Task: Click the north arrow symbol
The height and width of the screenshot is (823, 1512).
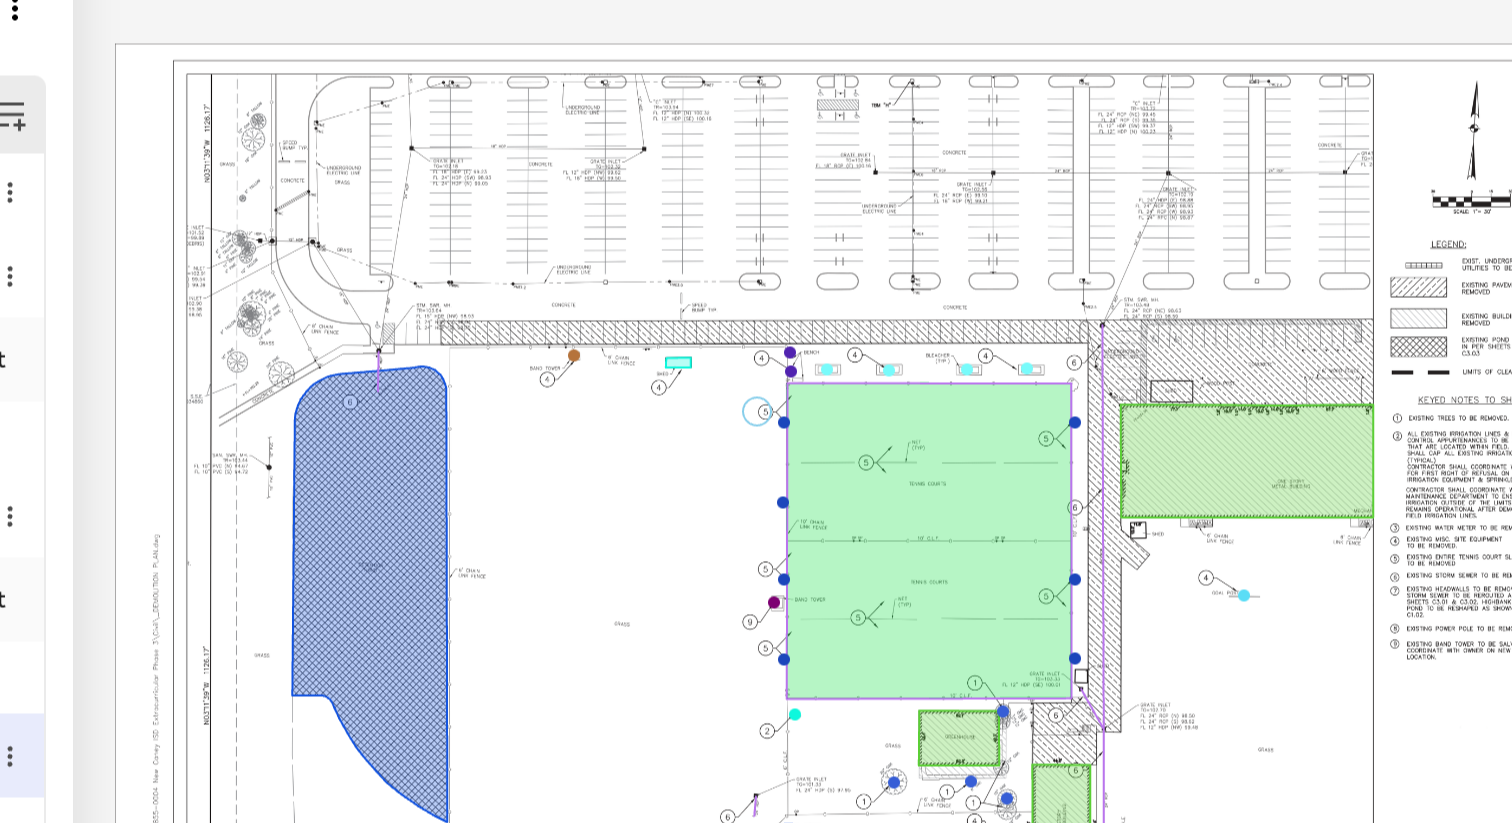Action: tap(1472, 130)
